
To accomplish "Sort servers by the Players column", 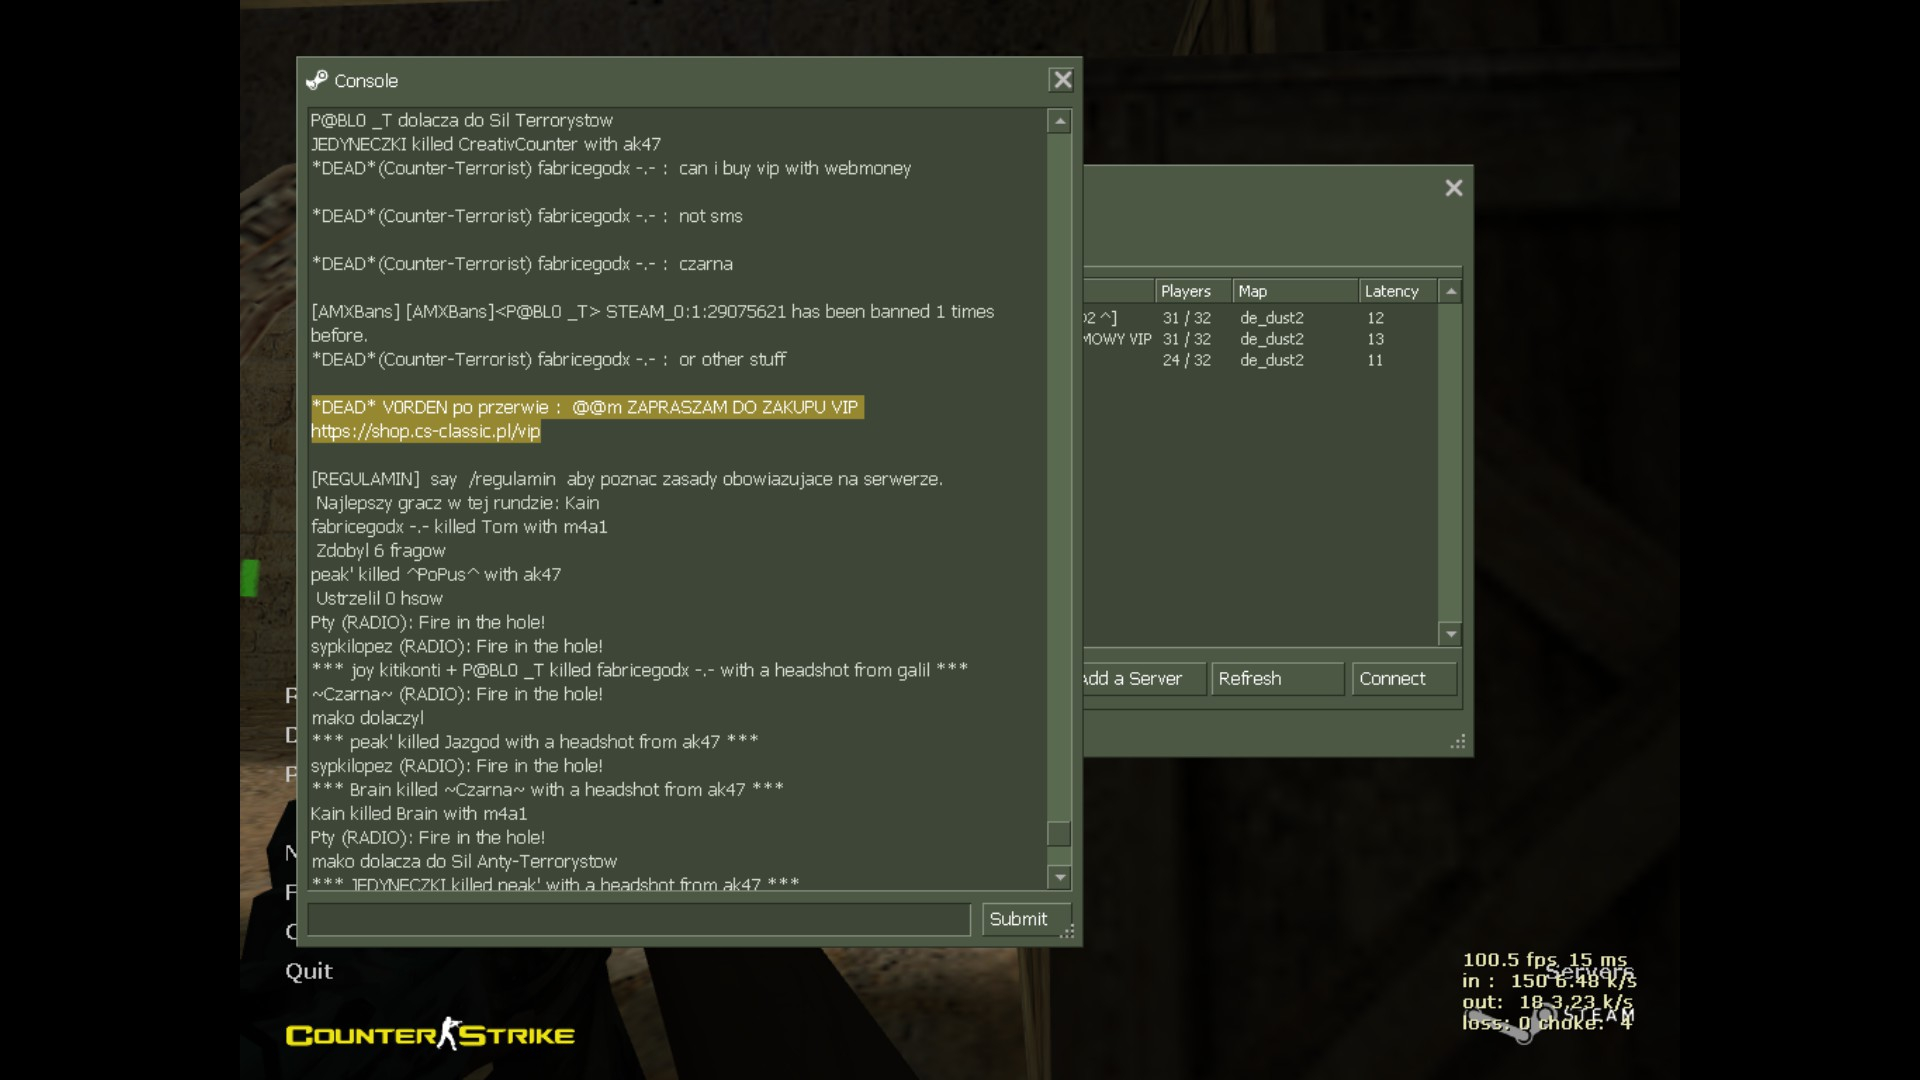I will (x=1192, y=291).
